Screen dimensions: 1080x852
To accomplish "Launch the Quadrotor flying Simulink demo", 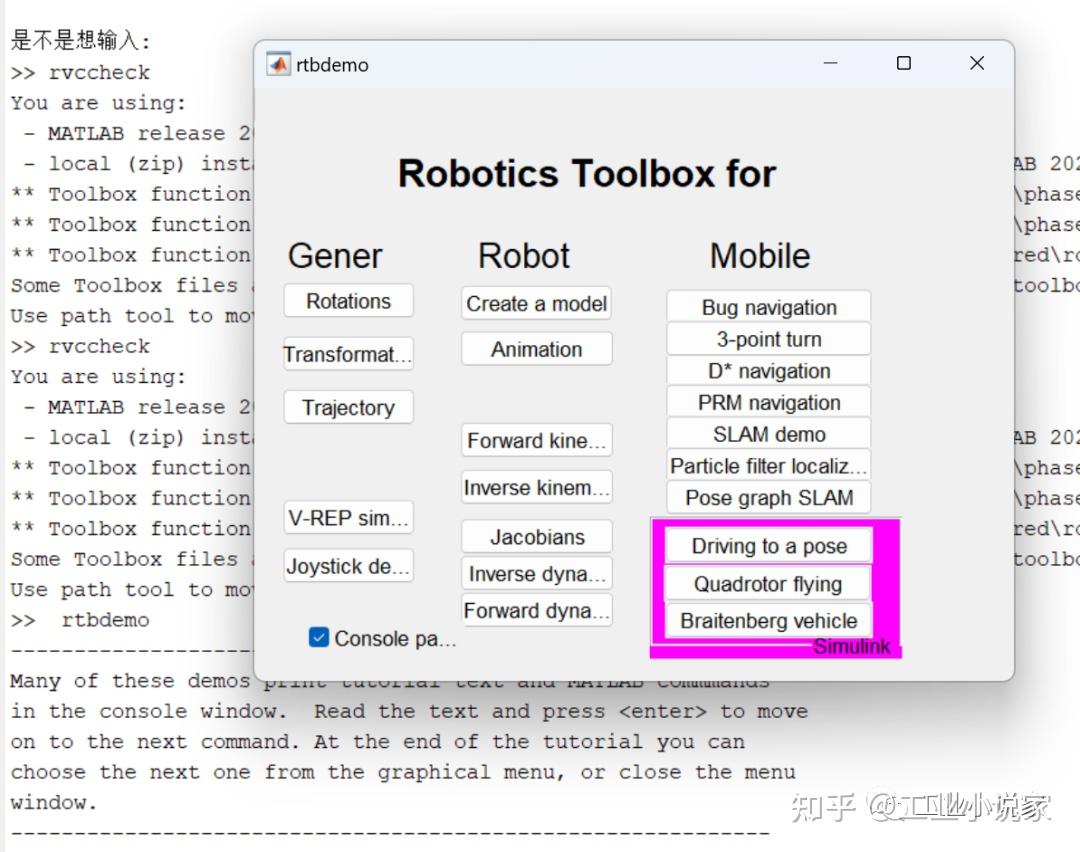I will coord(766,583).
